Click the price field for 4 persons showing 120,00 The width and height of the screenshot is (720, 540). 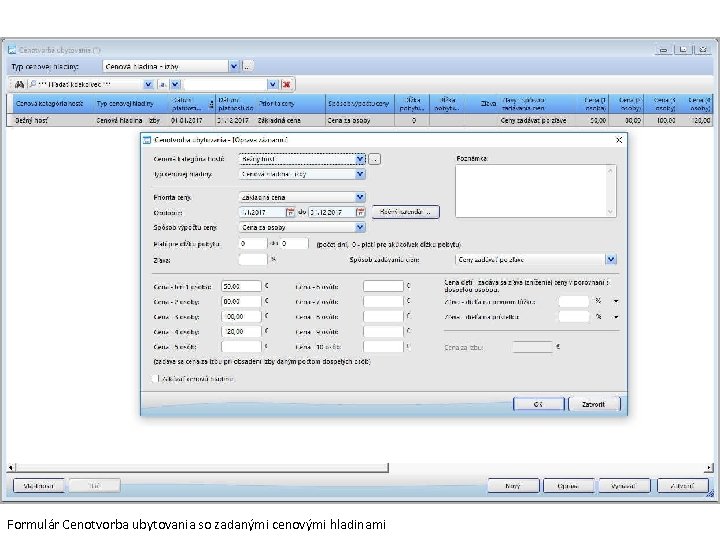click(x=241, y=332)
